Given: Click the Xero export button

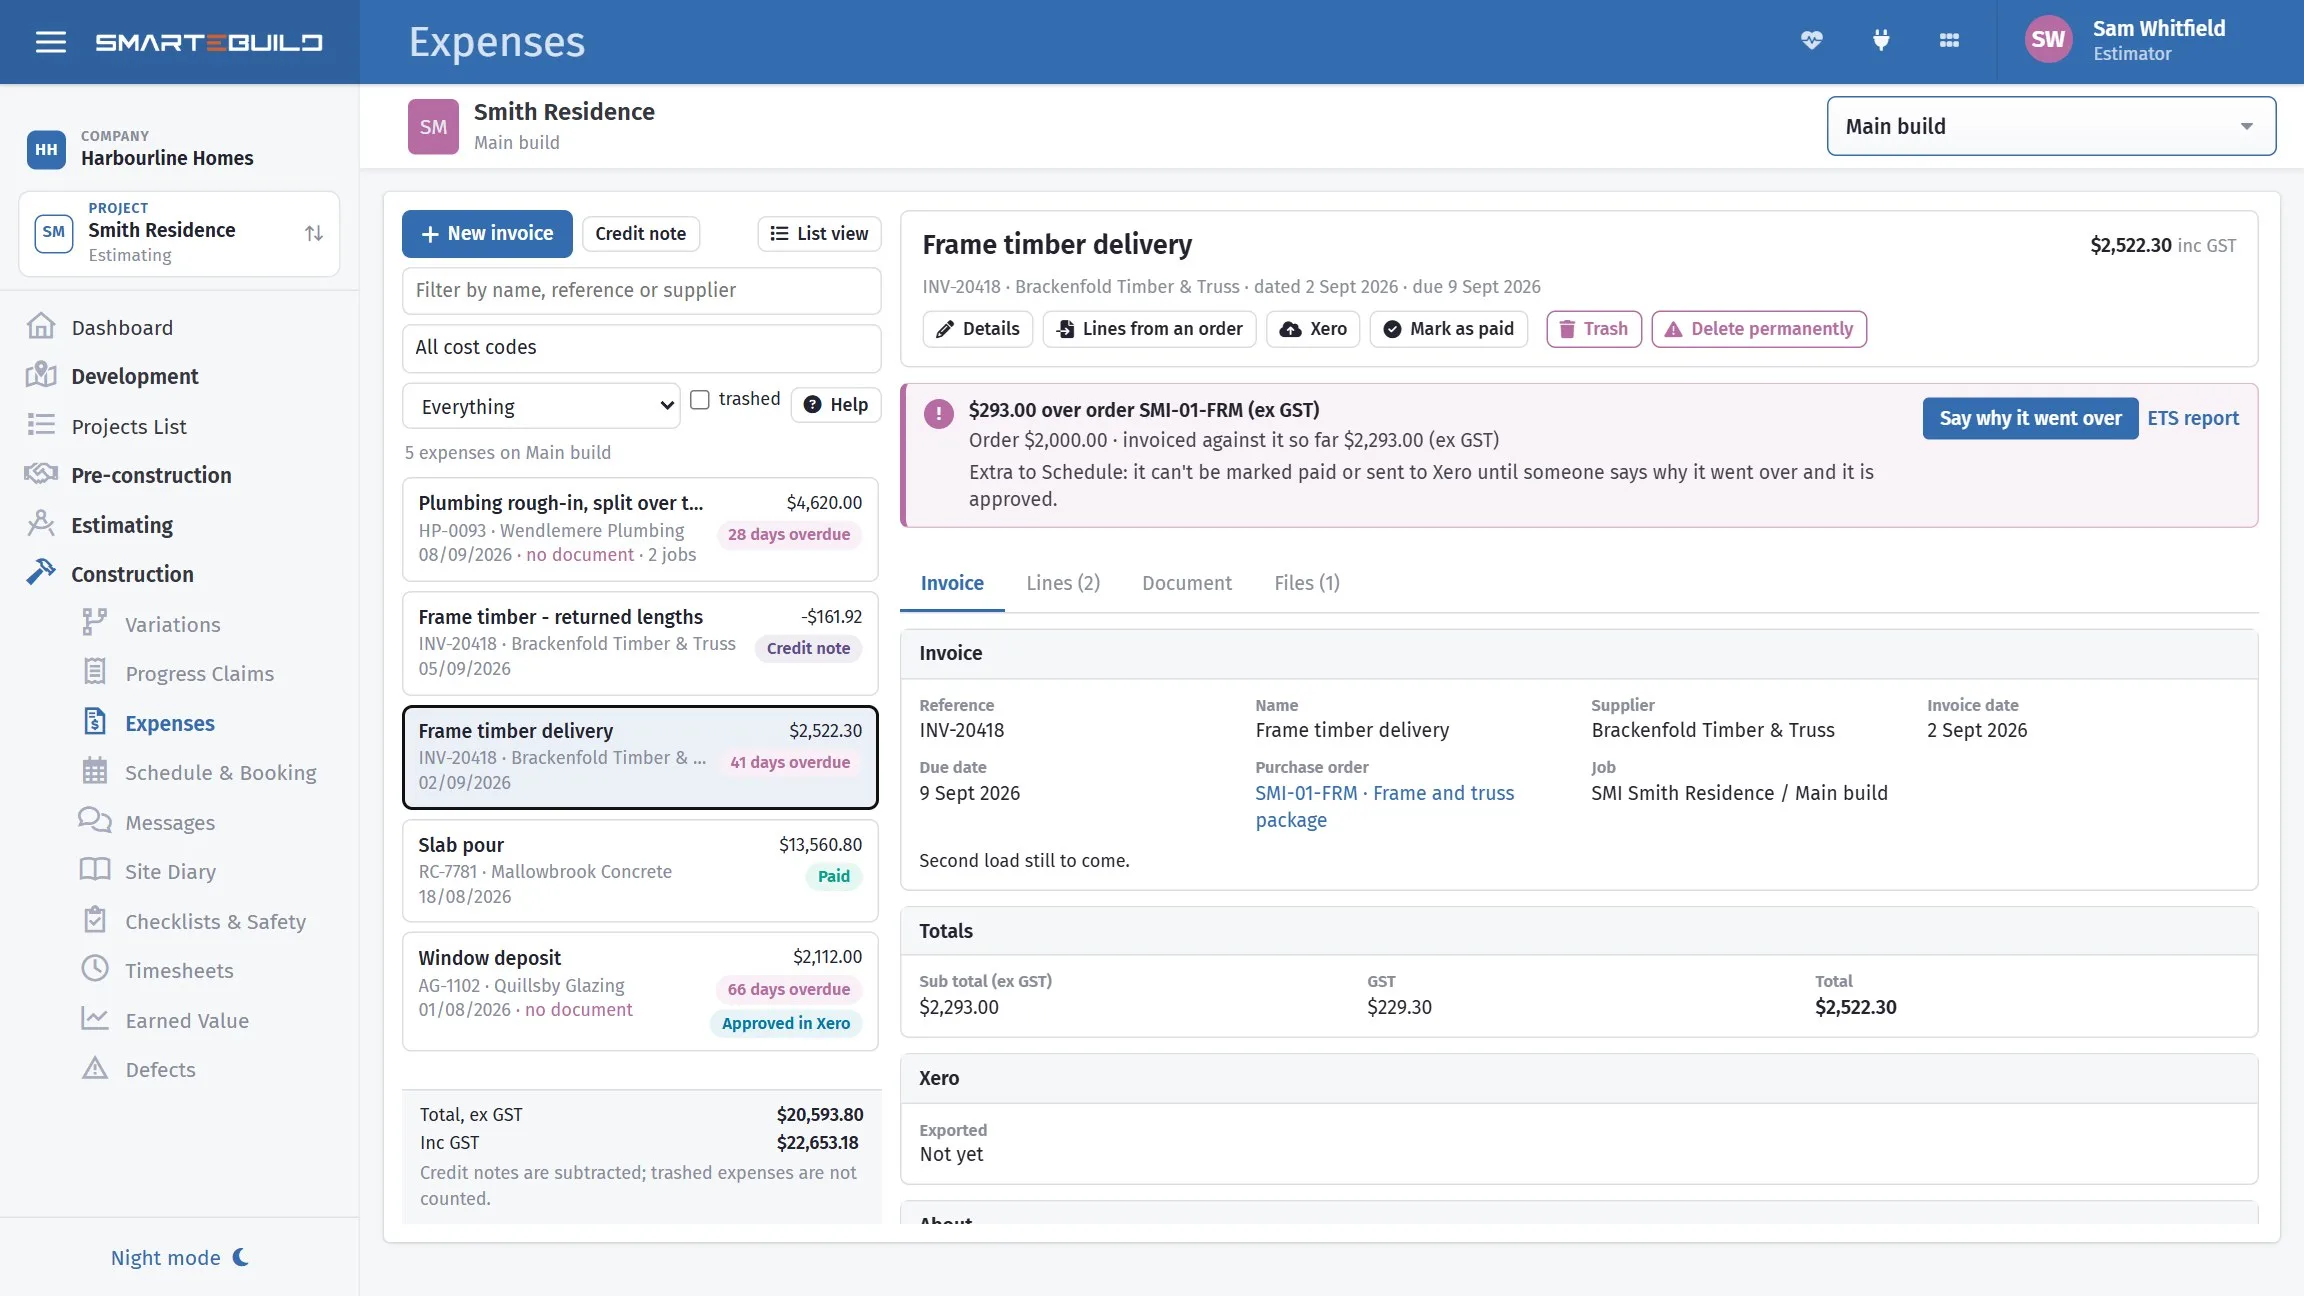Looking at the screenshot, I should click(1313, 329).
